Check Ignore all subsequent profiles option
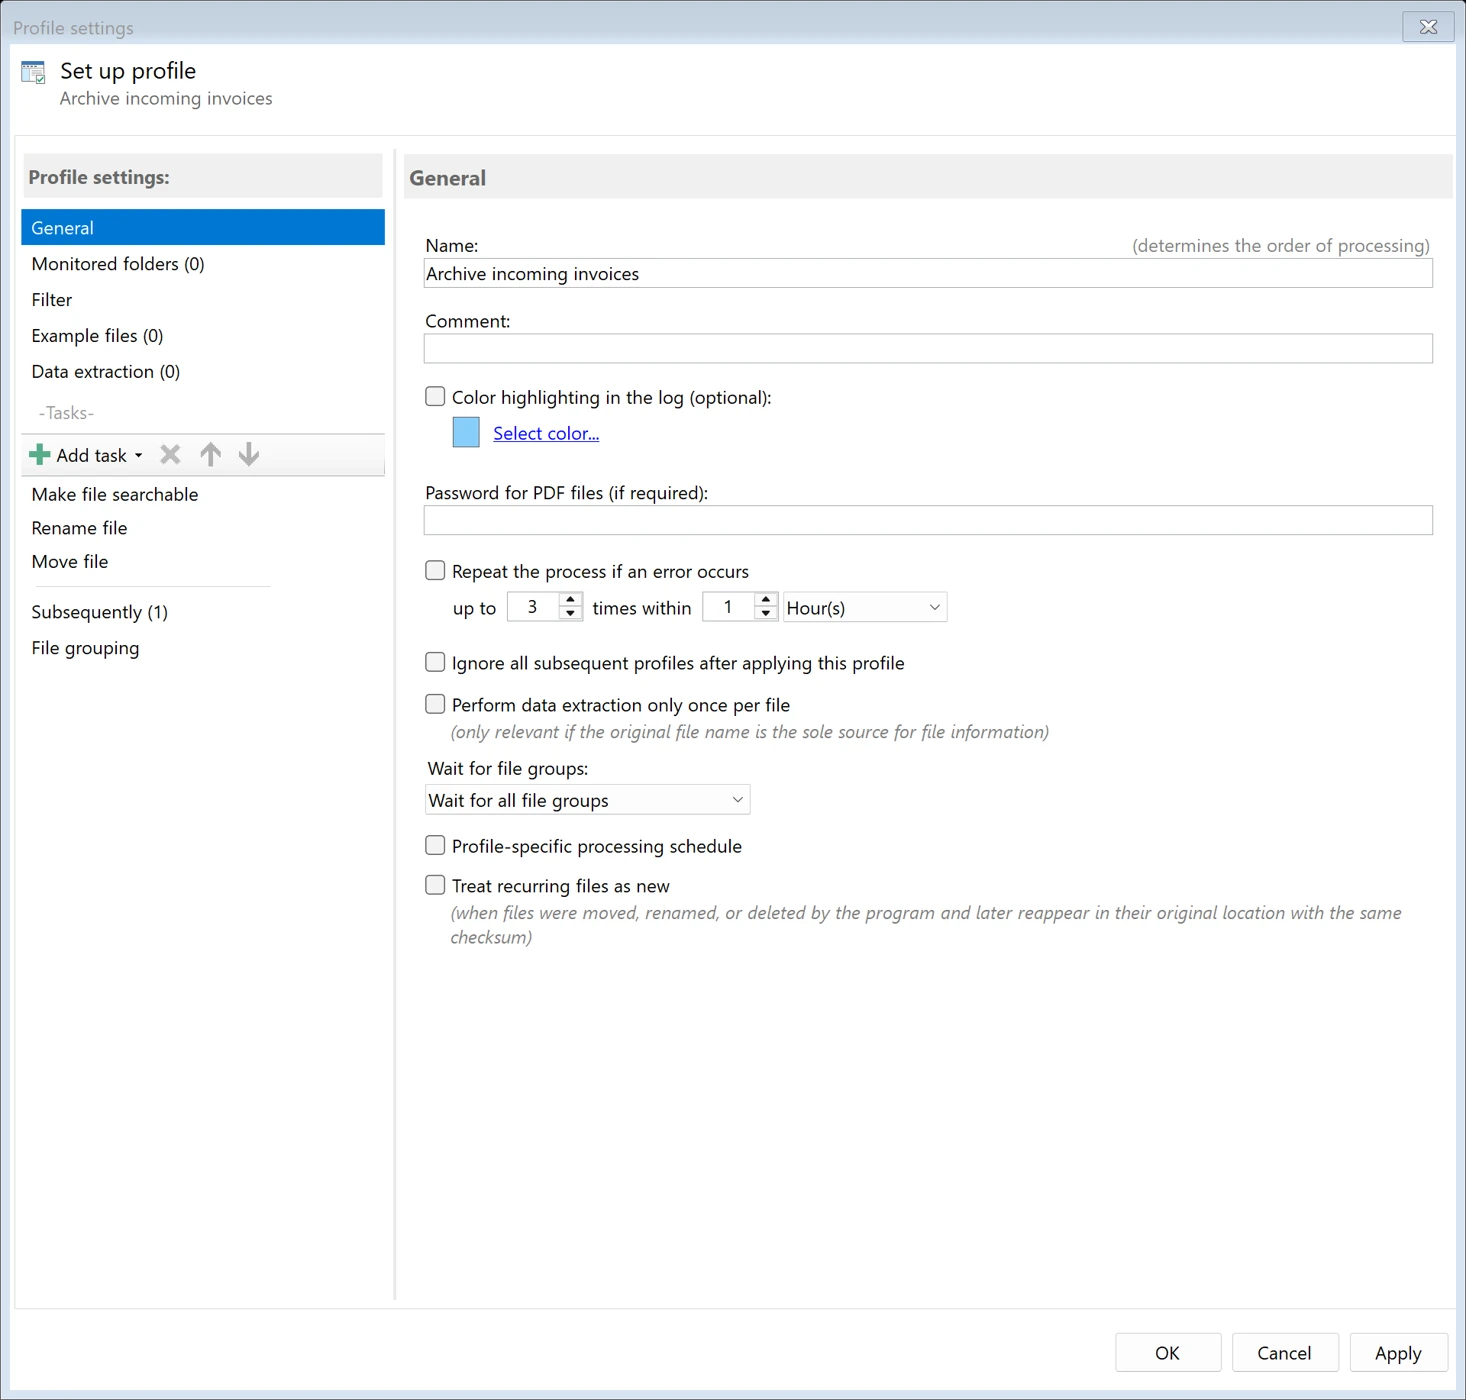 point(435,663)
